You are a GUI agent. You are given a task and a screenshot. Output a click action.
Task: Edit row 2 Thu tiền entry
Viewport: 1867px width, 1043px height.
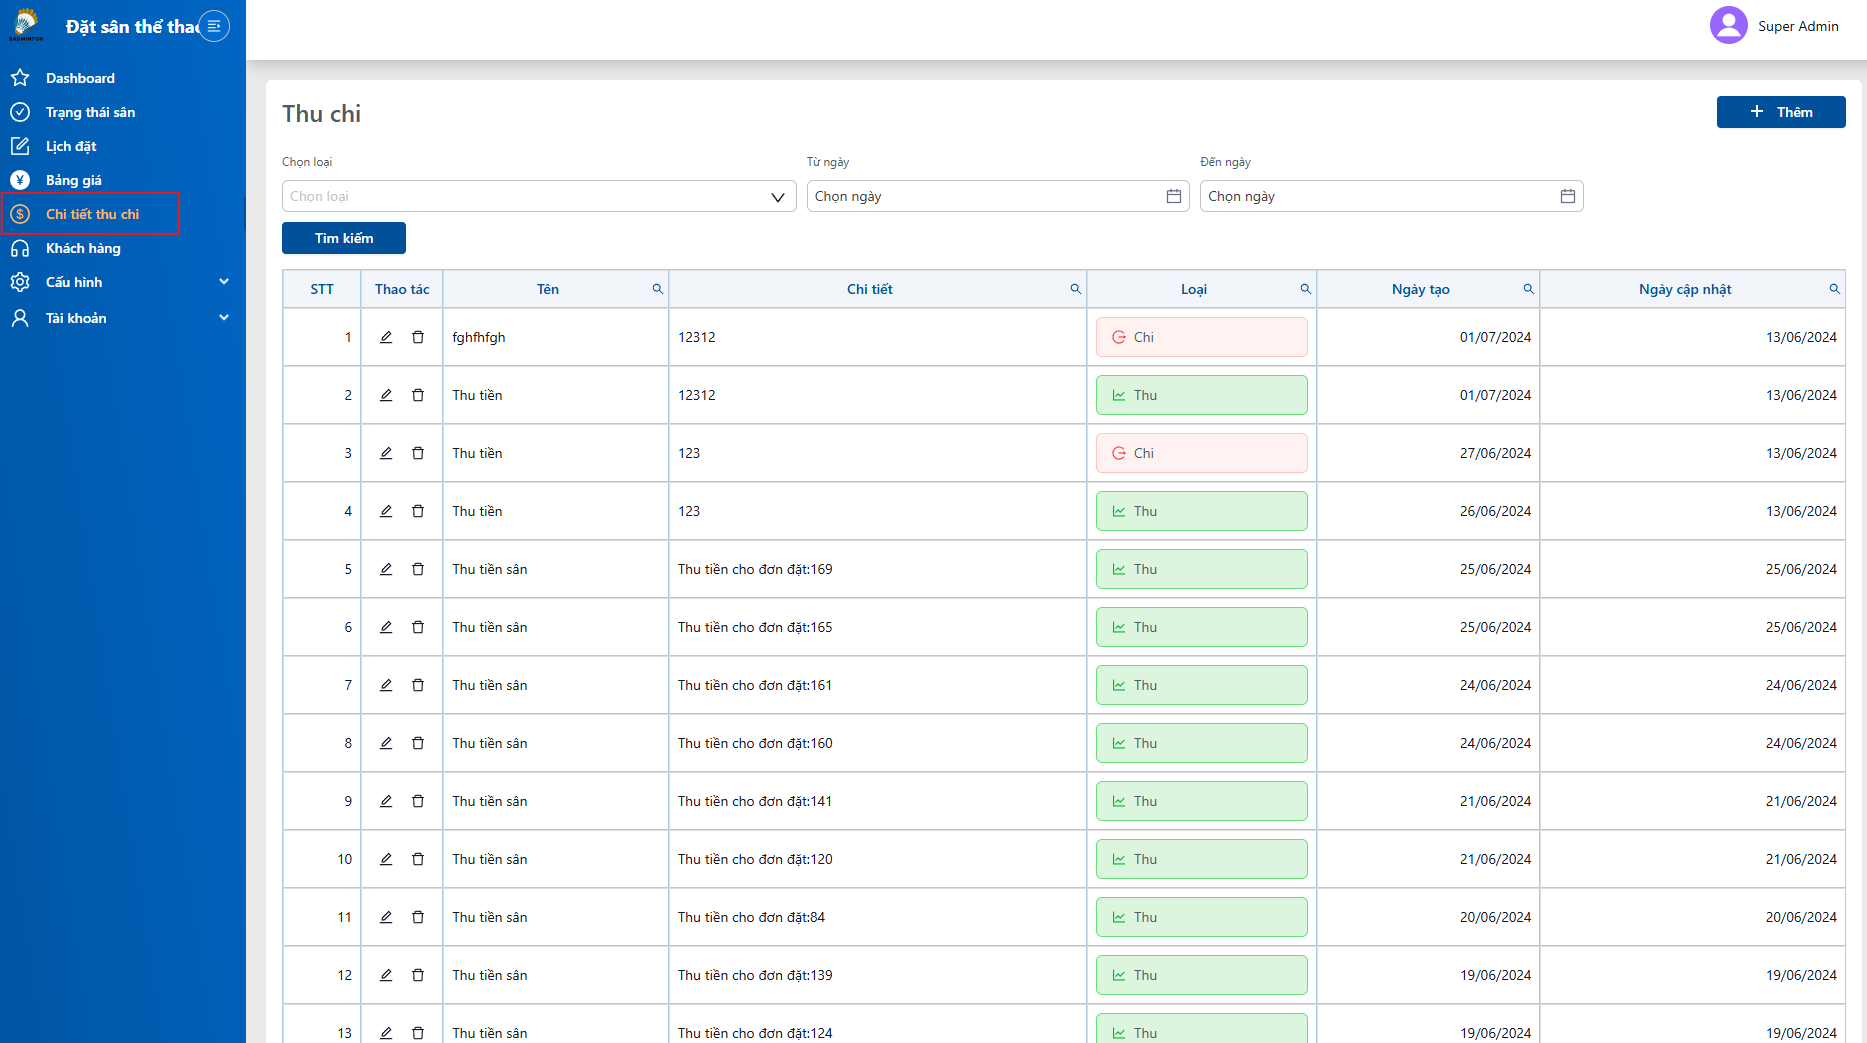pyautogui.click(x=386, y=395)
